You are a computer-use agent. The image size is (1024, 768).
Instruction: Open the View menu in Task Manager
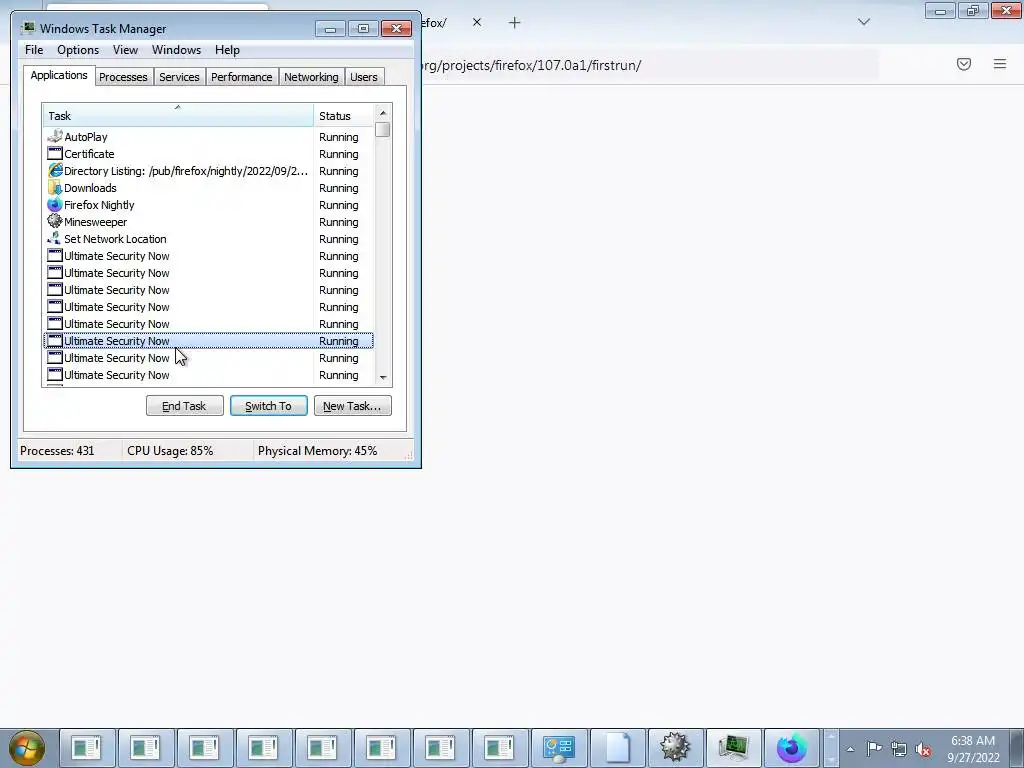125,50
